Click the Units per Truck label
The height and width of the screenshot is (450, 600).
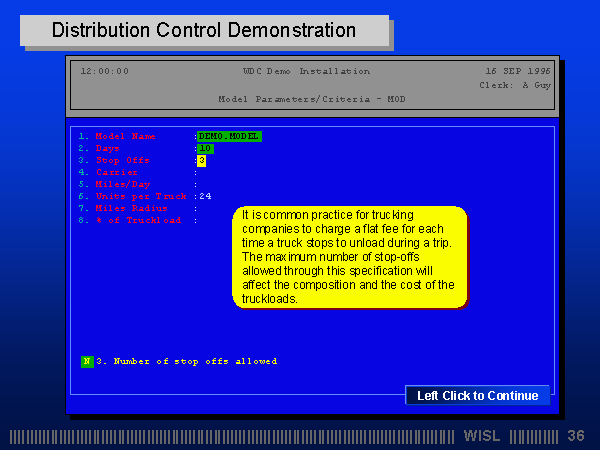tap(141, 196)
